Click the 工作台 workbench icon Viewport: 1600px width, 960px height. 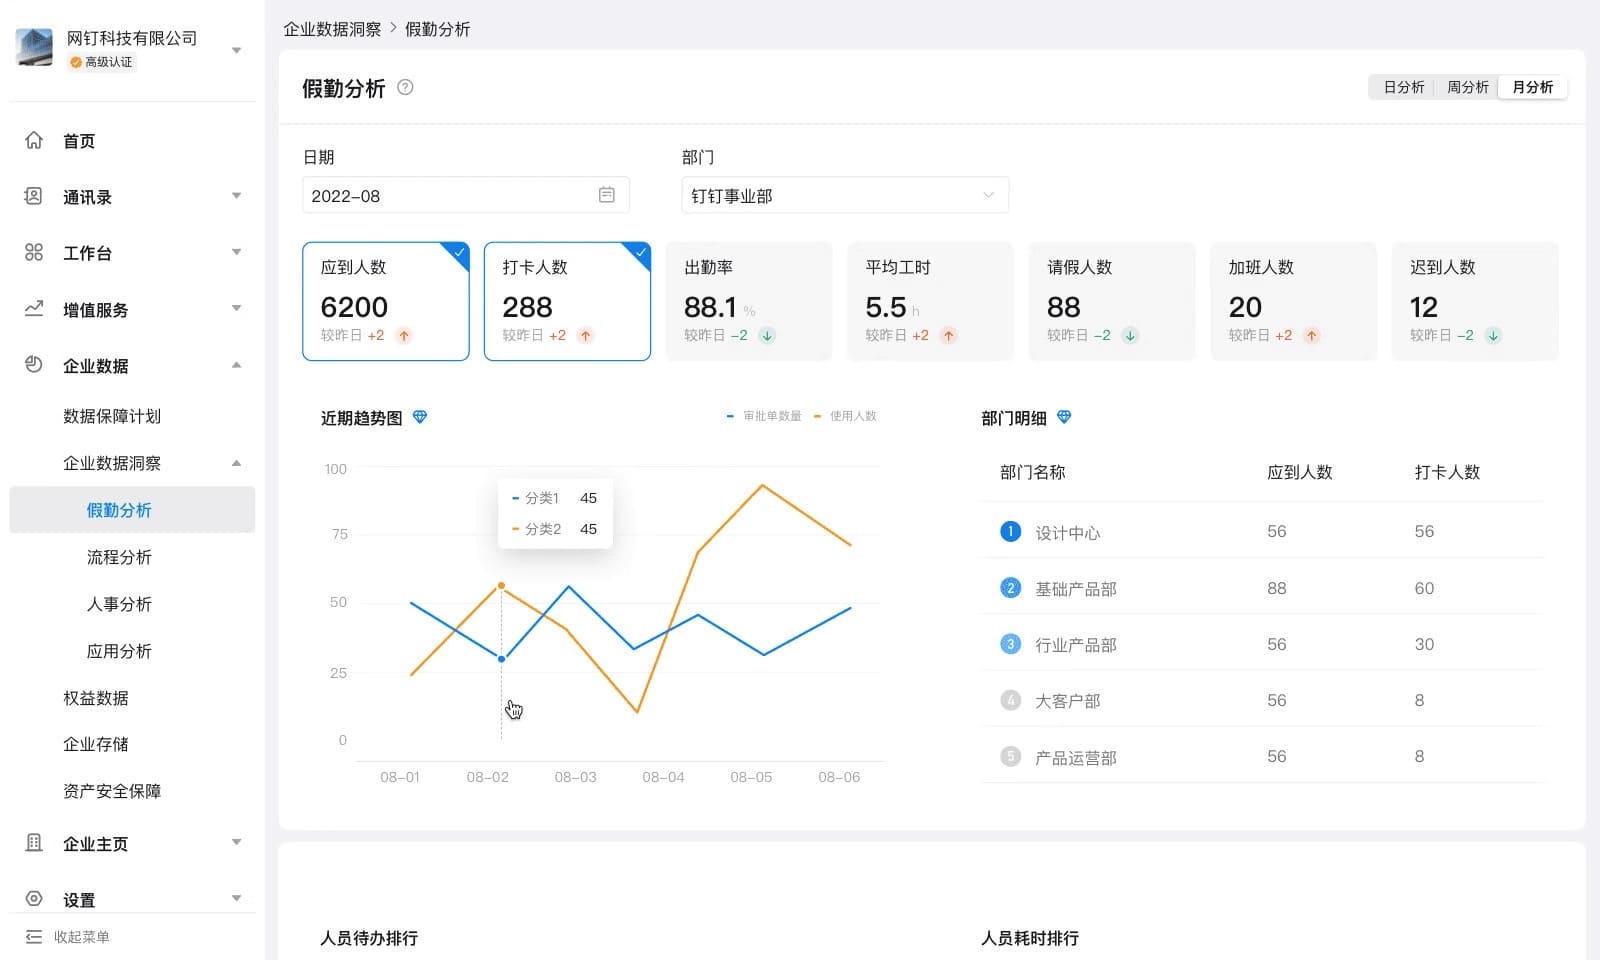35,253
